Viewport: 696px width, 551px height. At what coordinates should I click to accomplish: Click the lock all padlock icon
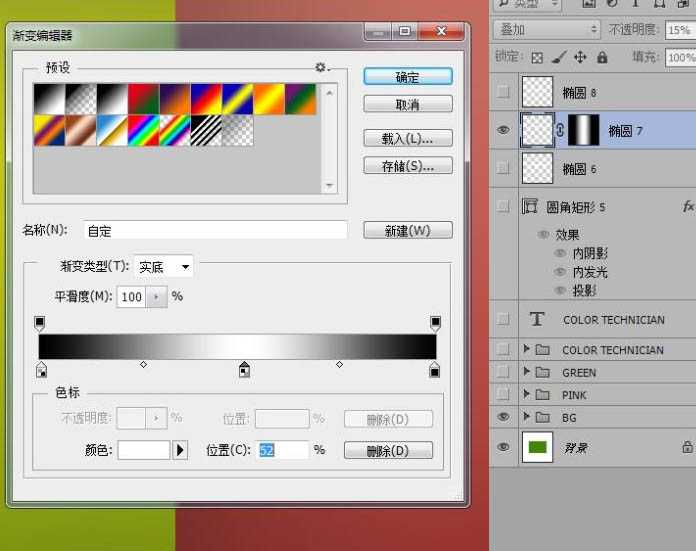tap(602, 57)
